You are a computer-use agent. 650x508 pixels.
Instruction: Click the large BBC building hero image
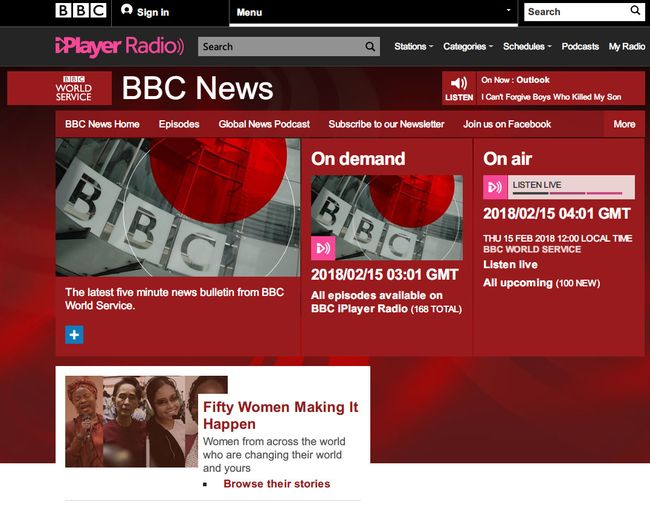point(178,207)
